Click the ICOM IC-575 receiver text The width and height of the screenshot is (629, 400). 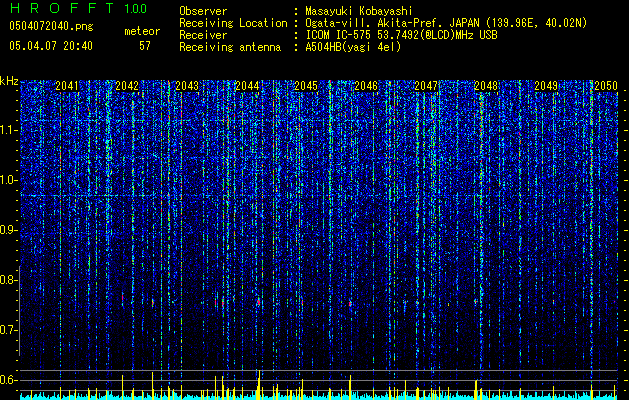tap(401, 35)
